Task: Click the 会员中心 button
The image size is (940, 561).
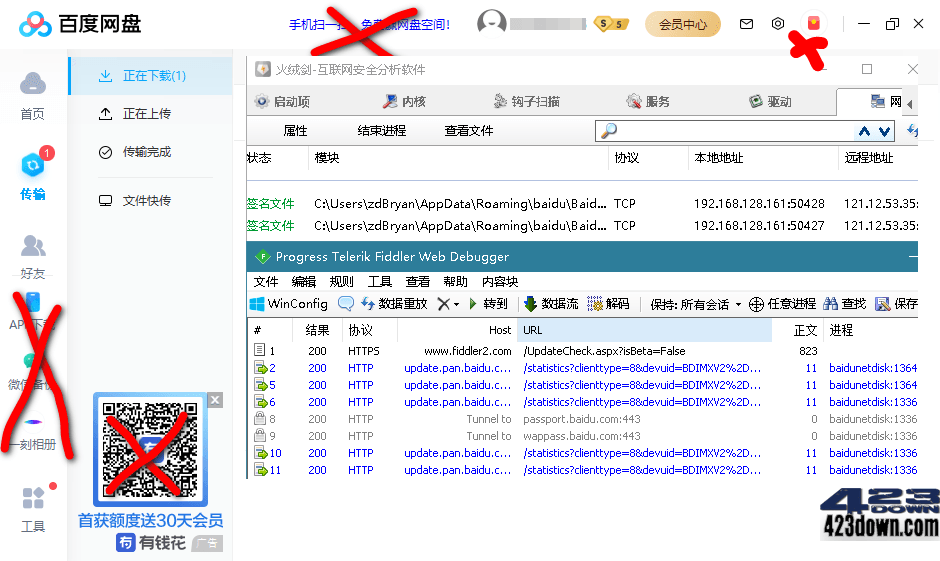Action: (683, 24)
